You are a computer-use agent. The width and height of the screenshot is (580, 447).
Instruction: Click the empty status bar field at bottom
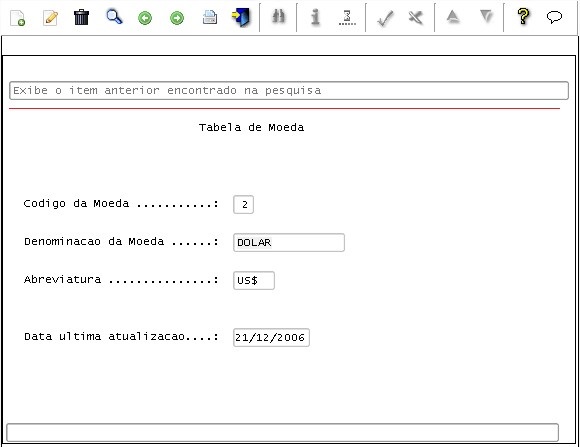(x=283, y=432)
